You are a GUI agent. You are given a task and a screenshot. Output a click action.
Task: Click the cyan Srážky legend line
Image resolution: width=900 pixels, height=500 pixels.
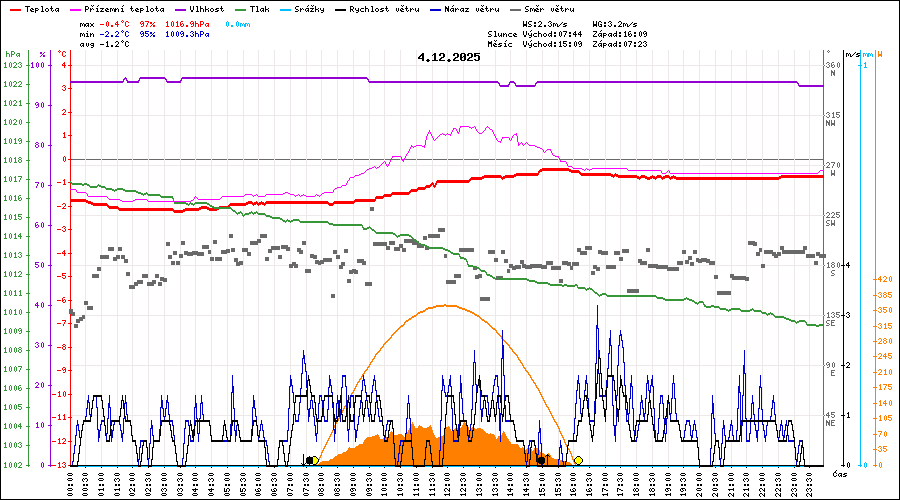pyautogui.click(x=287, y=9)
